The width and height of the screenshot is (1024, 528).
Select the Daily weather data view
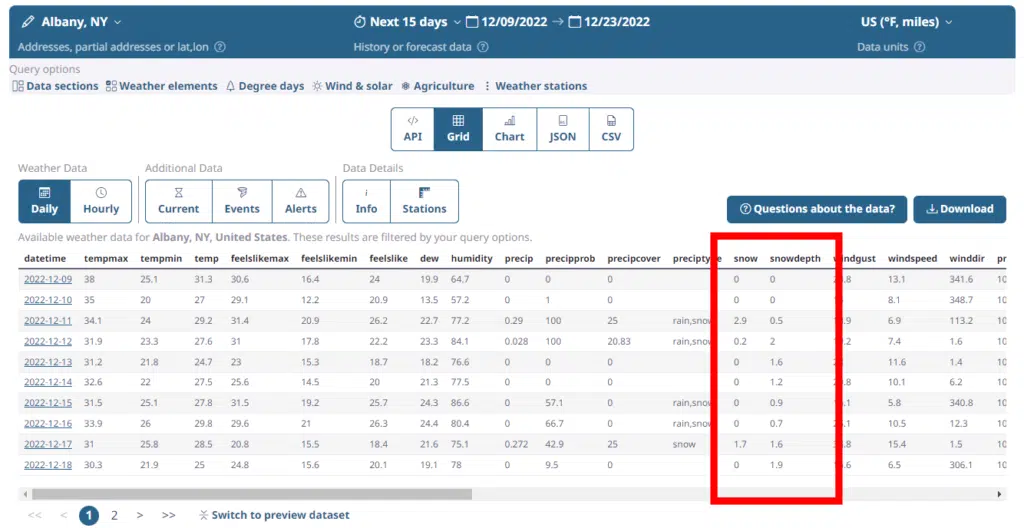[44, 201]
